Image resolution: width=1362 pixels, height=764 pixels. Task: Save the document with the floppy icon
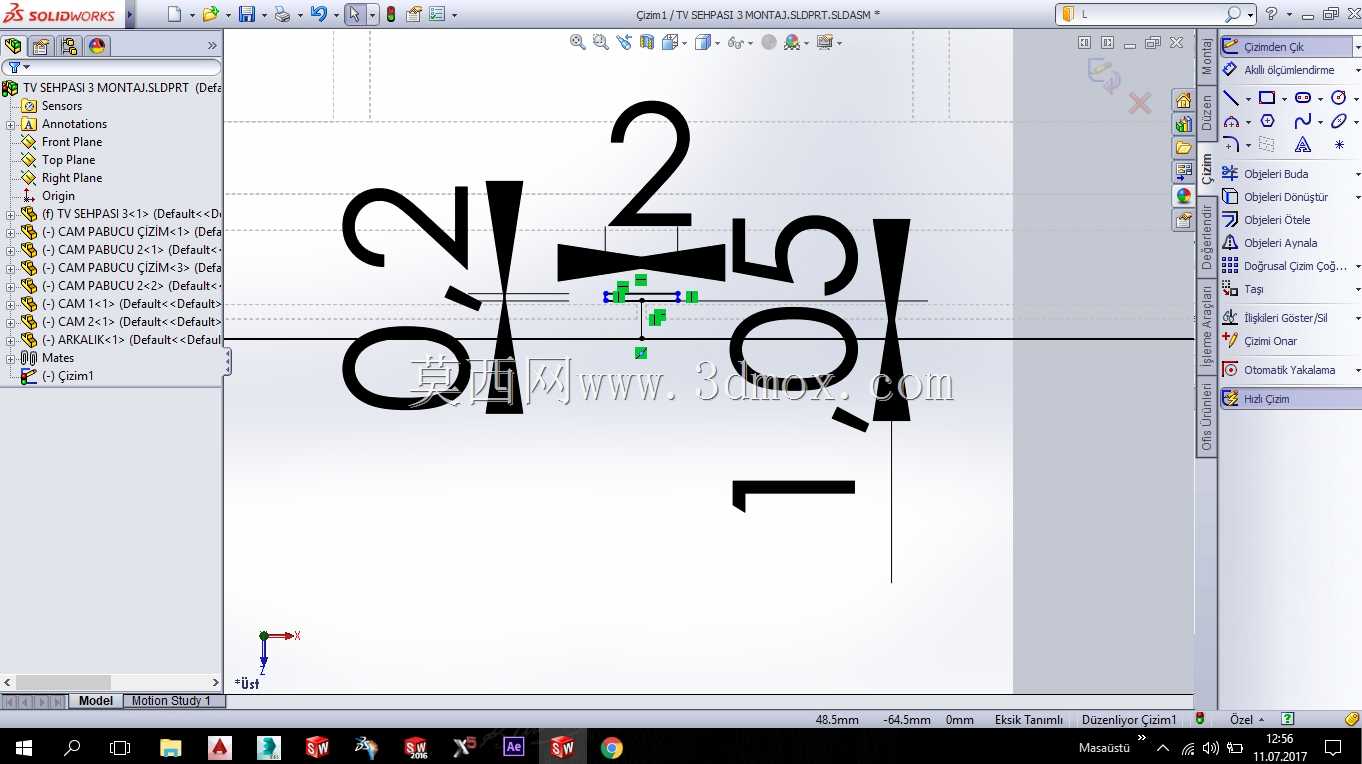(247, 14)
